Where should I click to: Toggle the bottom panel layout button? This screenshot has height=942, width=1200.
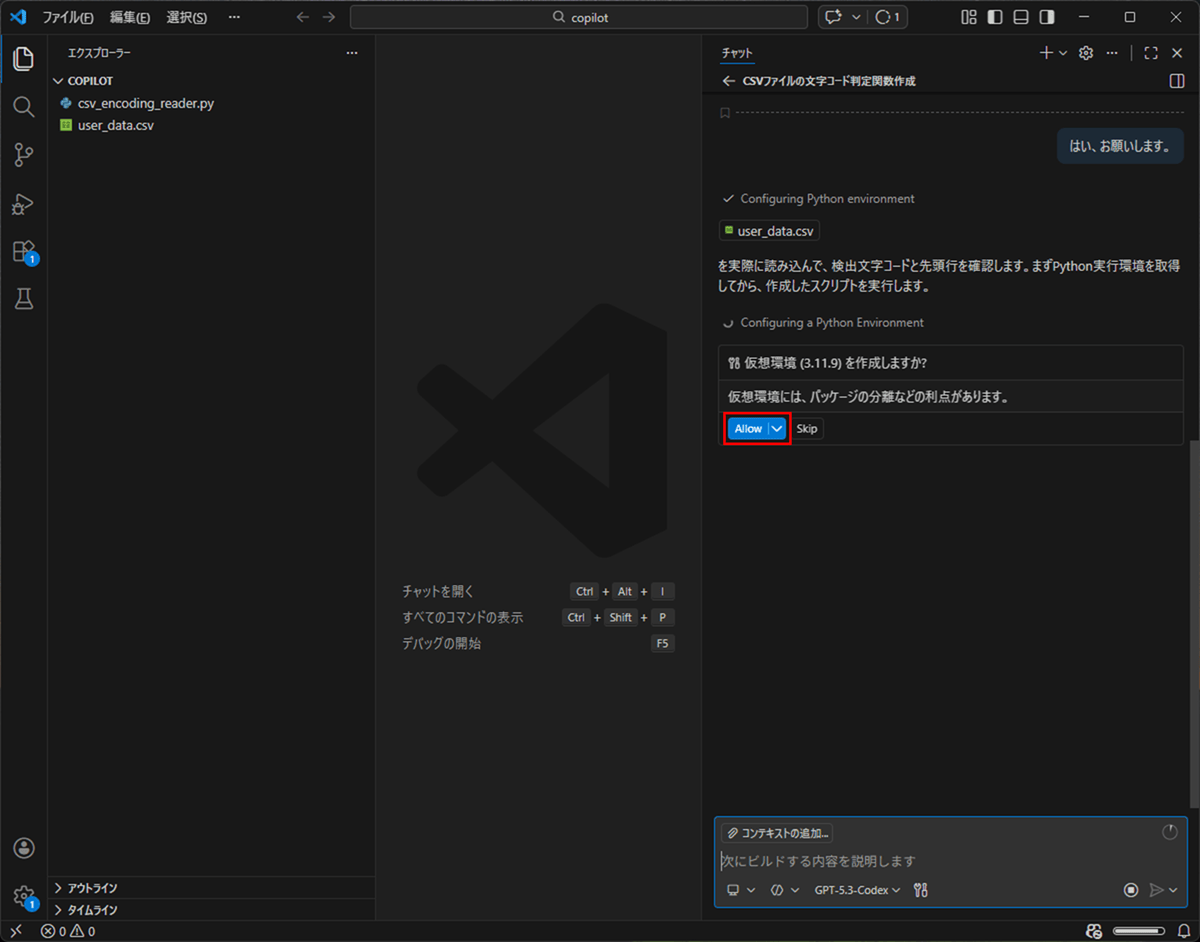pos(1020,17)
